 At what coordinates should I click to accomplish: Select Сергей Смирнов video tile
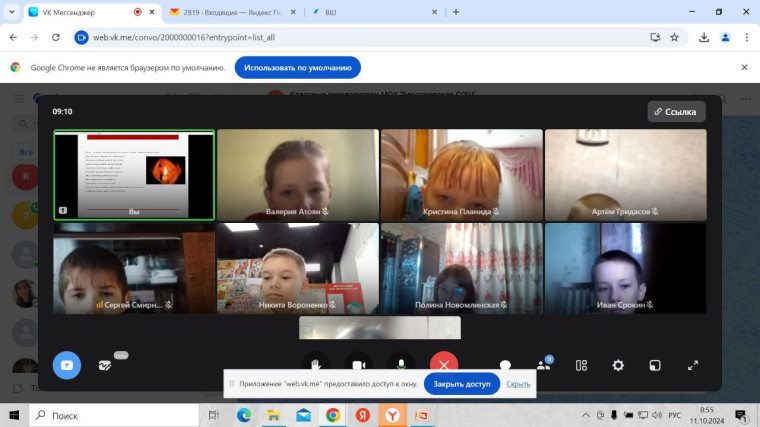[134, 269]
